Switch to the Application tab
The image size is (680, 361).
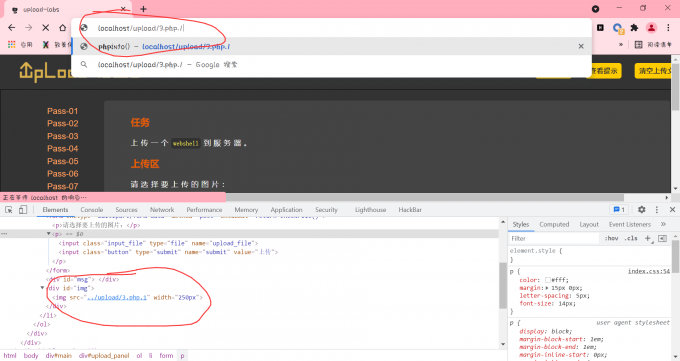coord(286,210)
